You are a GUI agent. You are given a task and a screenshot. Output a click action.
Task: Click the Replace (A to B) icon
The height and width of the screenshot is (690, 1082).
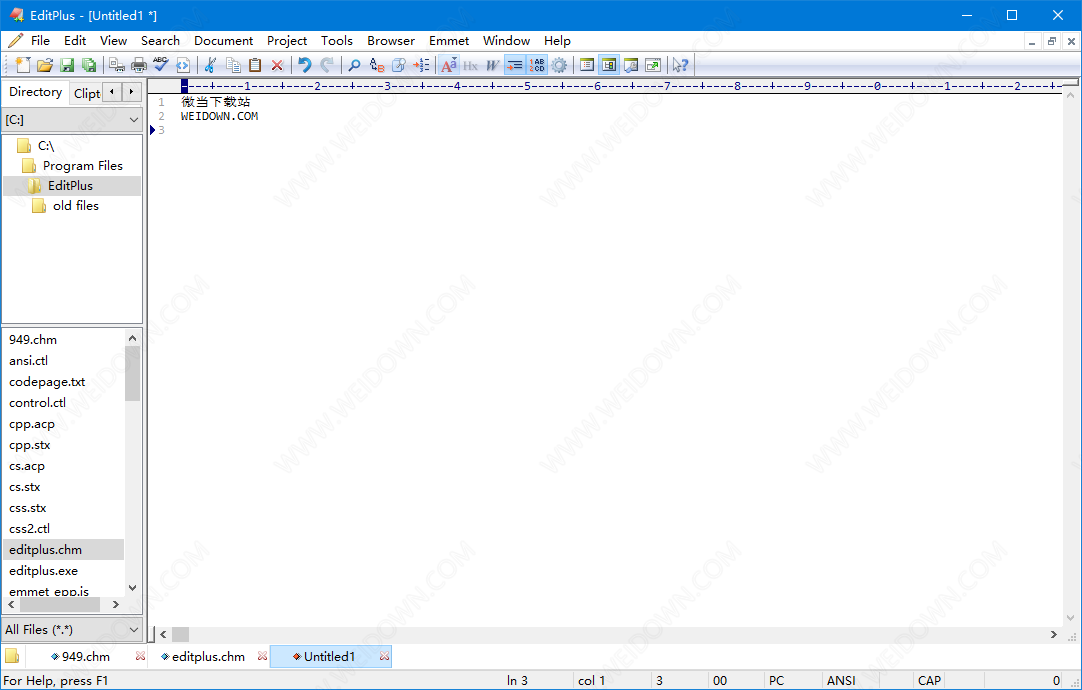click(376, 65)
